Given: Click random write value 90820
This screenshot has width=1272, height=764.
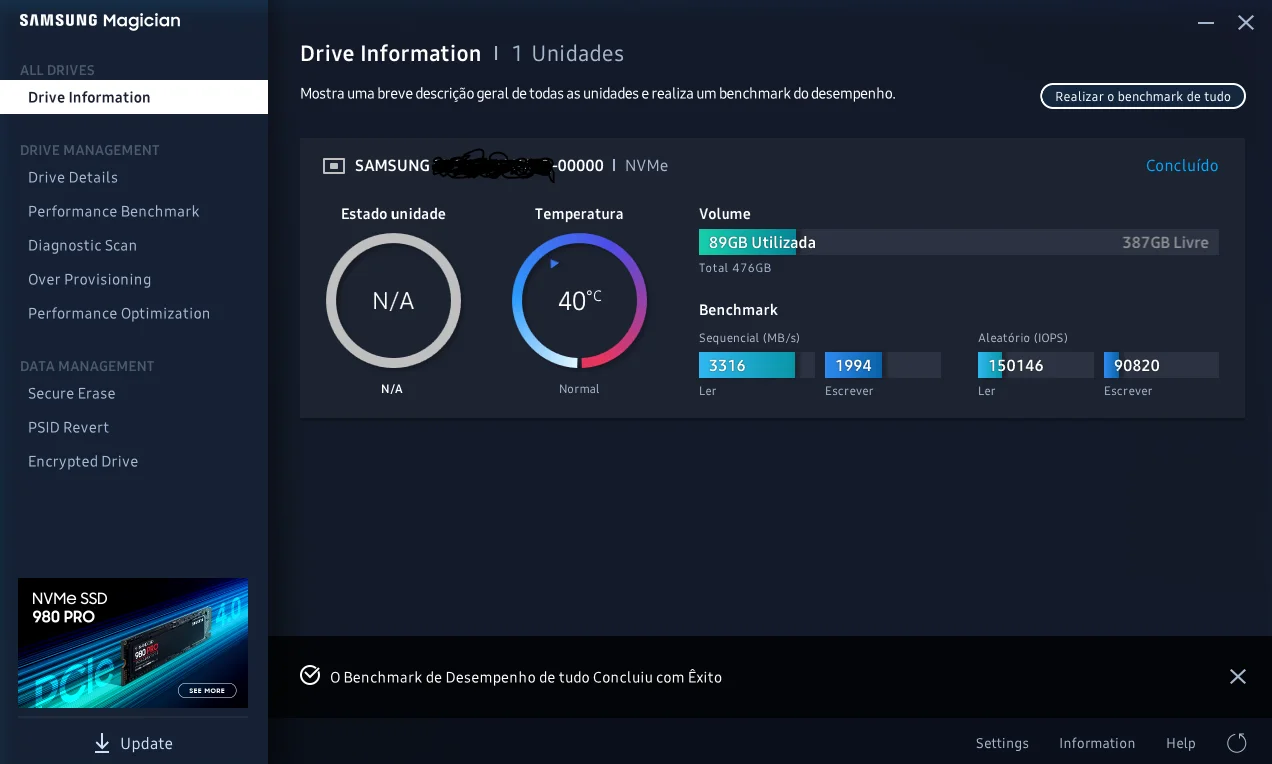Looking at the screenshot, I should pos(1137,365).
